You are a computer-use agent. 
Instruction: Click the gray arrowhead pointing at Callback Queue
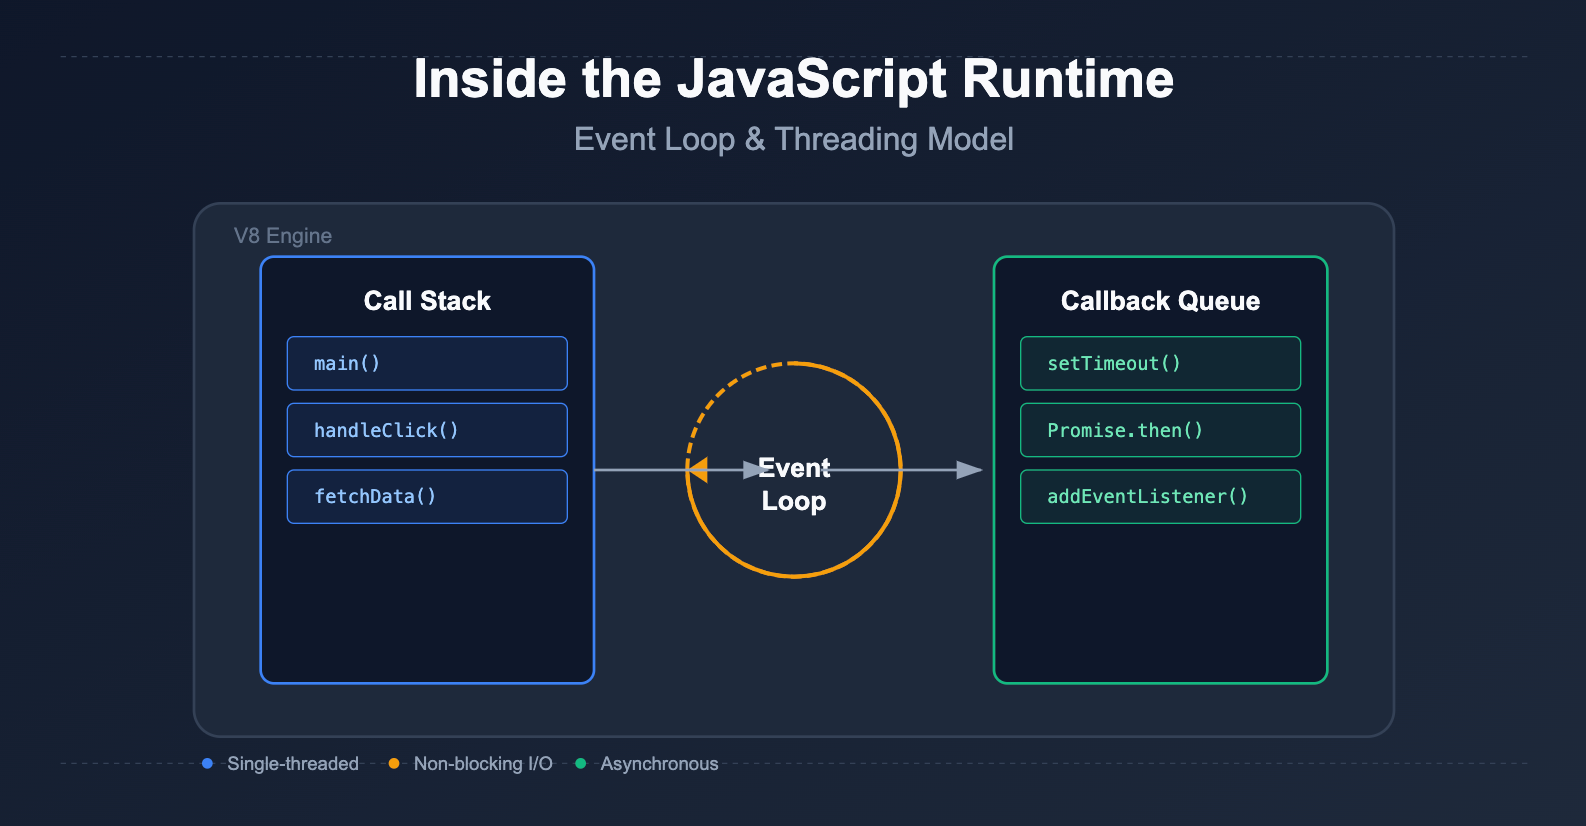point(968,470)
